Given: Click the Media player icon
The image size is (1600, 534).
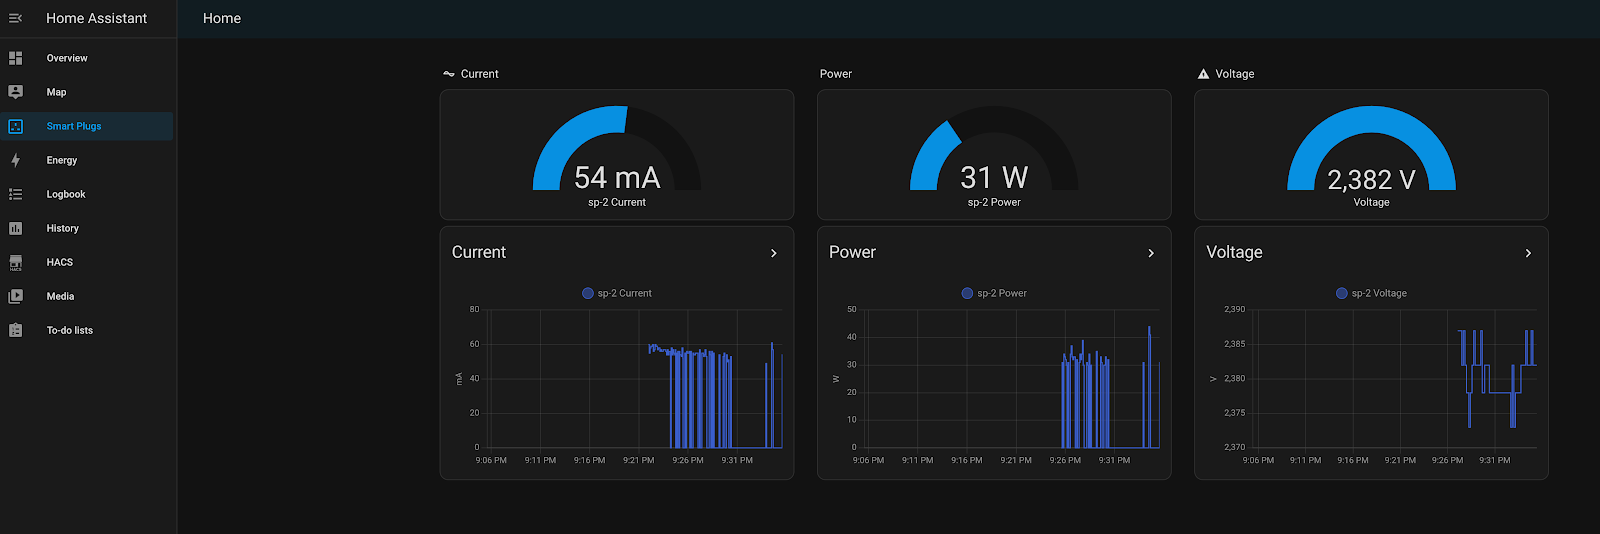Looking at the screenshot, I should pos(15,296).
